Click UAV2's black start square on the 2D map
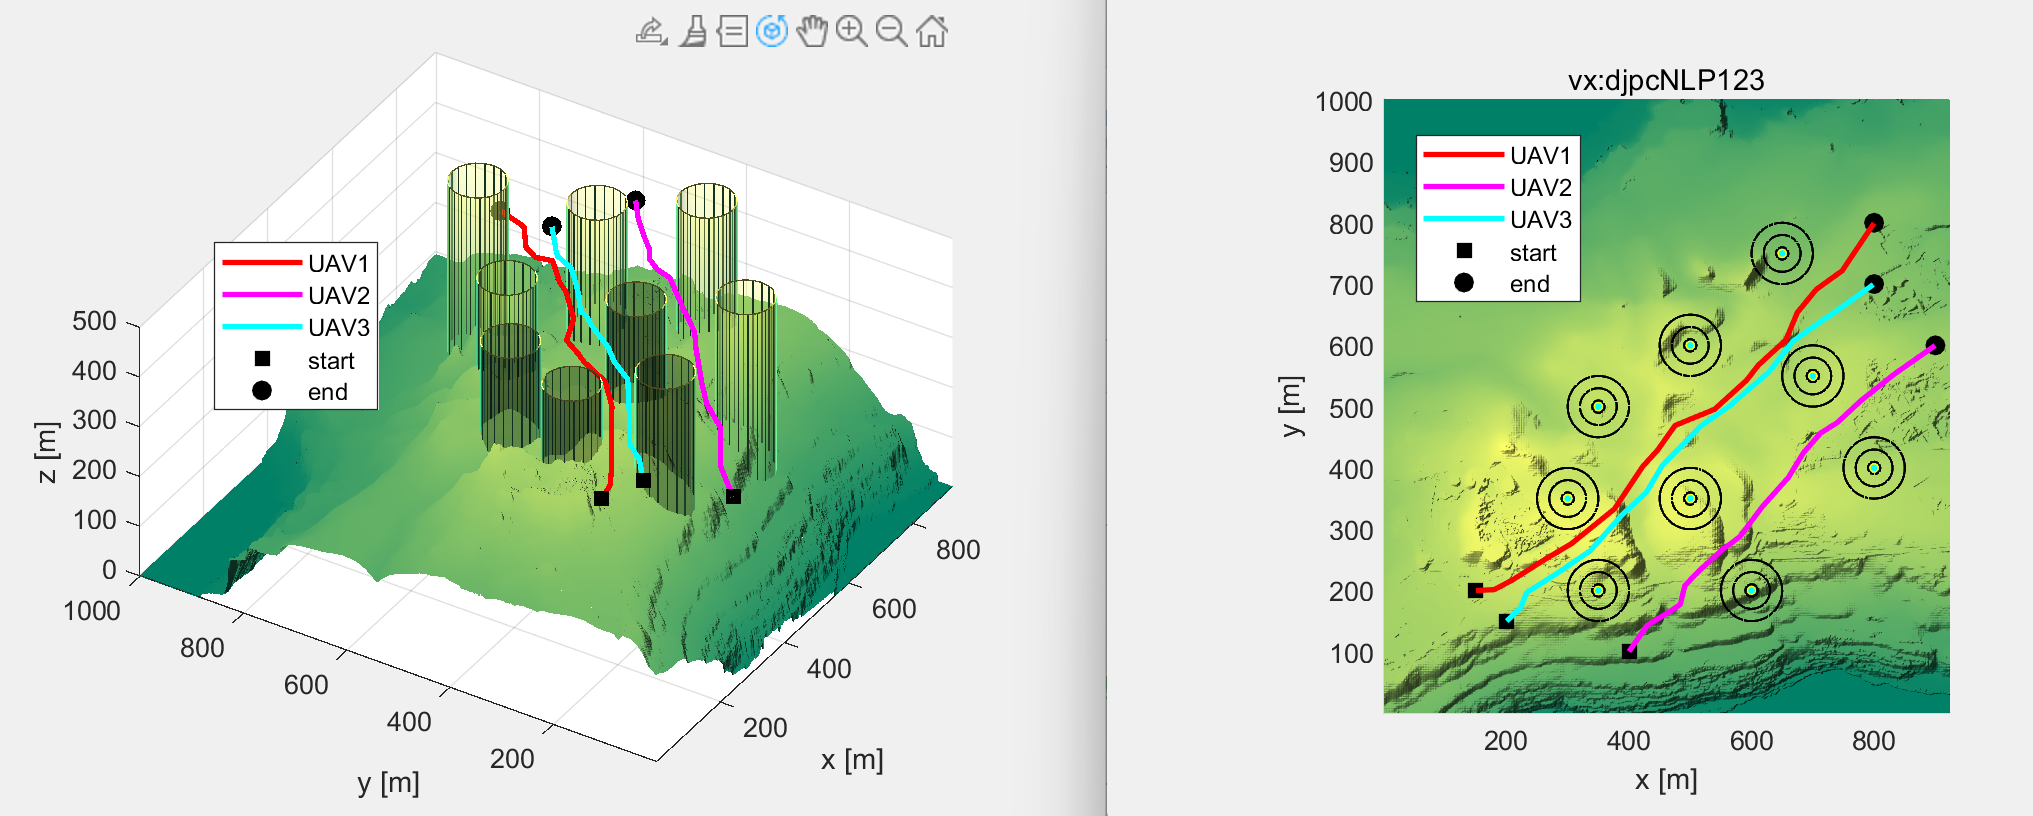Image resolution: width=2033 pixels, height=816 pixels. pyautogui.click(x=1629, y=652)
